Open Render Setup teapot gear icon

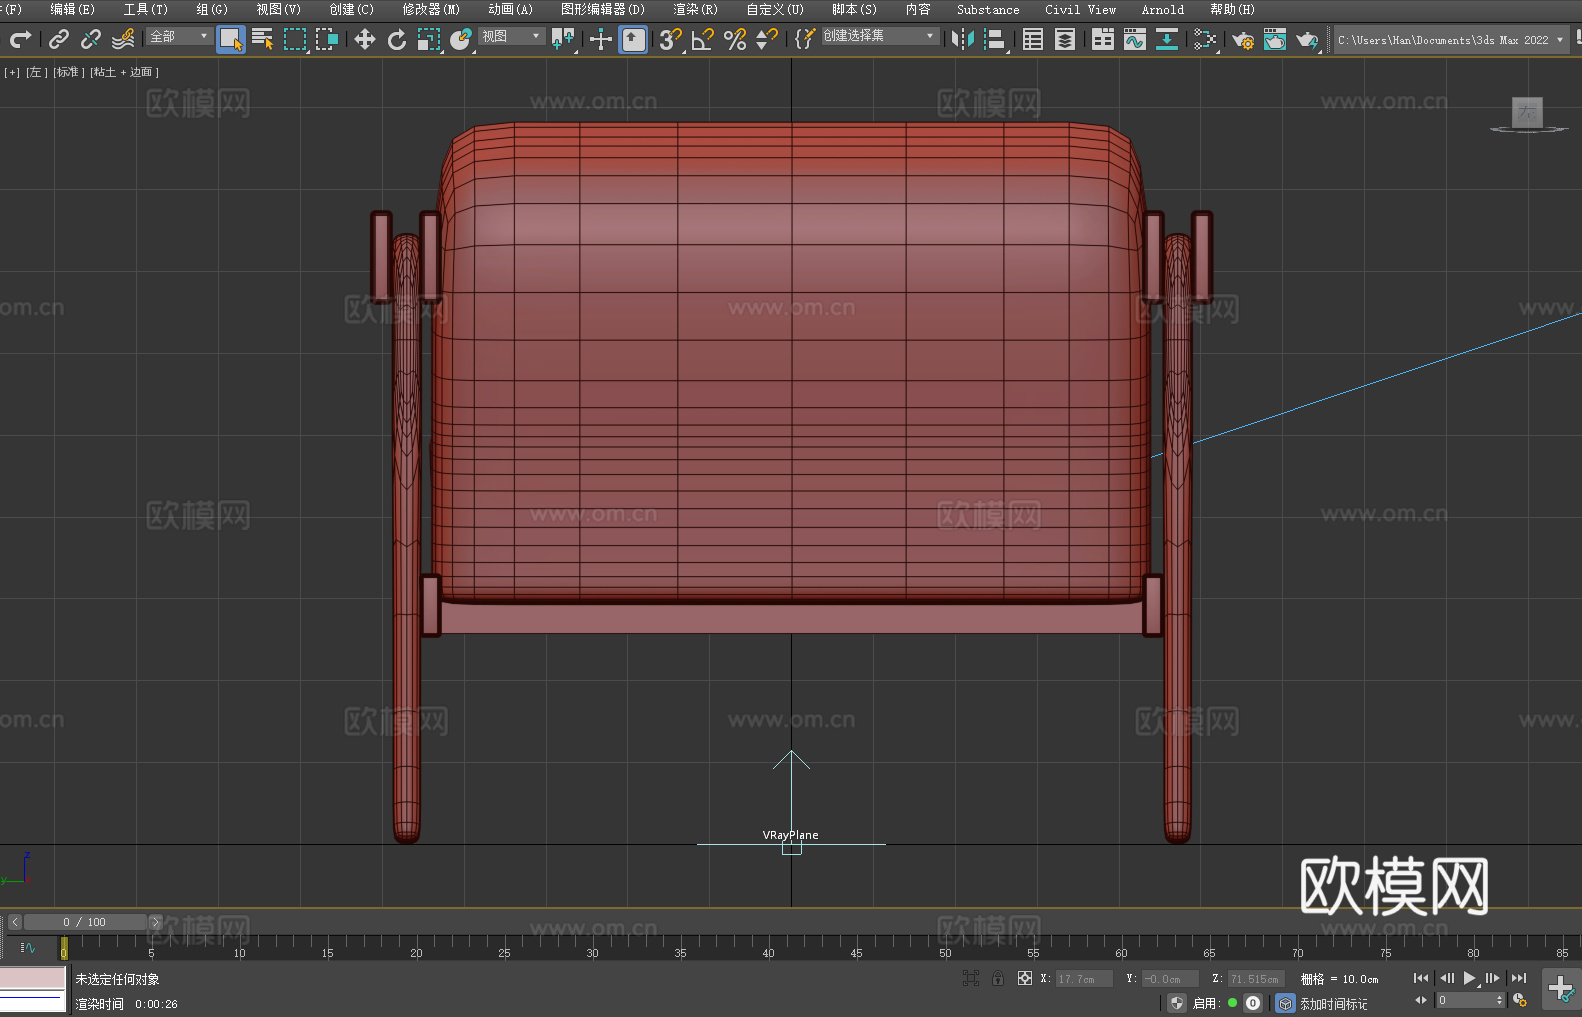(x=1243, y=39)
